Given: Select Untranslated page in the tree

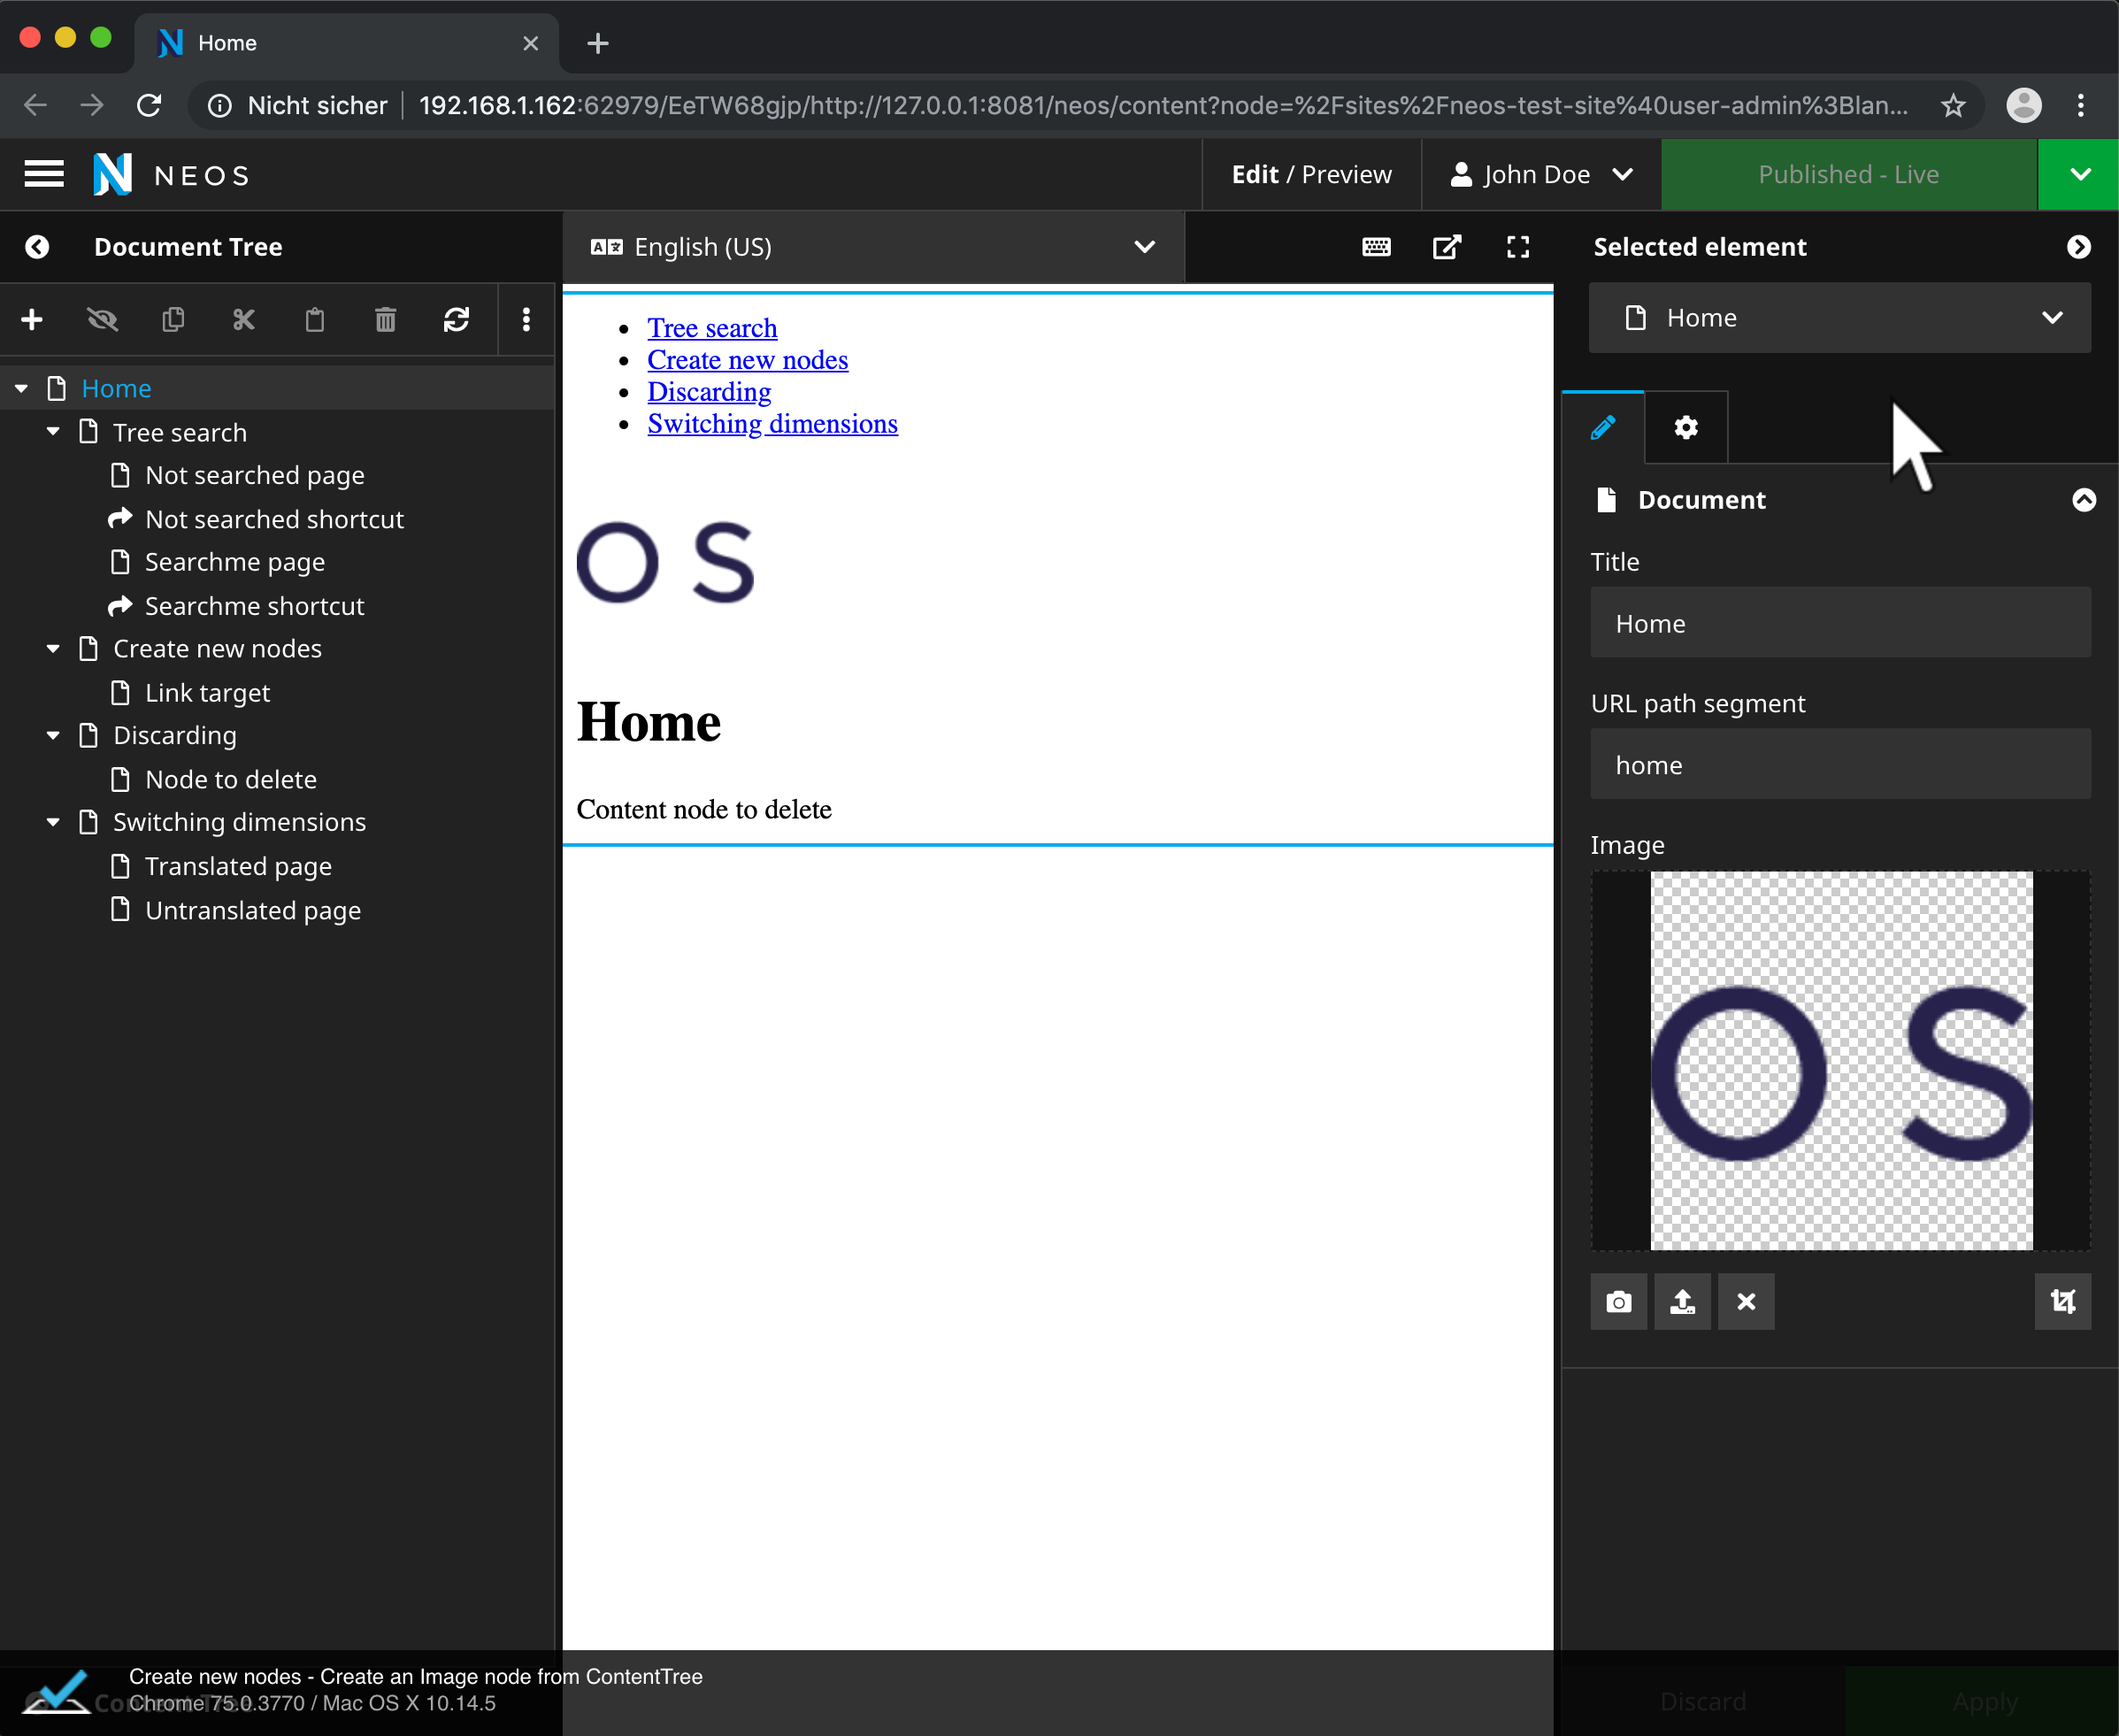Looking at the screenshot, I should (253, 910).
